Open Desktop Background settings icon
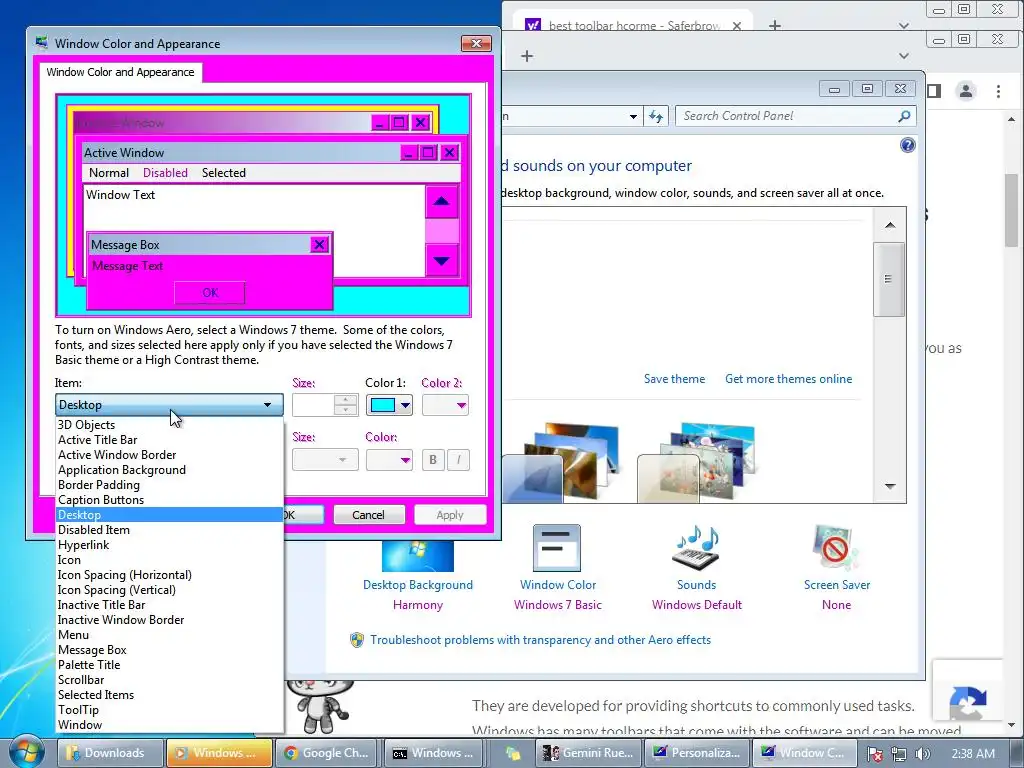Screen dimensions: 1024x768 point(418,554)
